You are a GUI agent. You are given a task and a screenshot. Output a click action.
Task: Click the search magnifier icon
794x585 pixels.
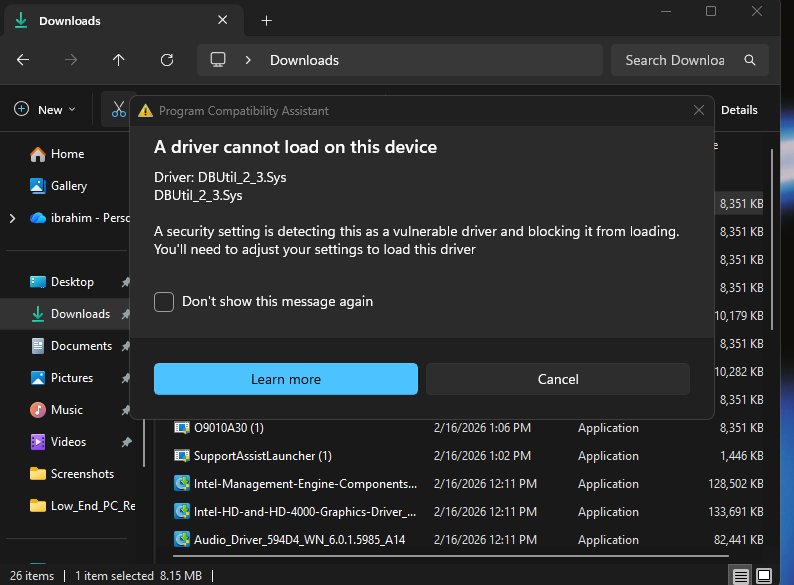[x=750, y=60]
